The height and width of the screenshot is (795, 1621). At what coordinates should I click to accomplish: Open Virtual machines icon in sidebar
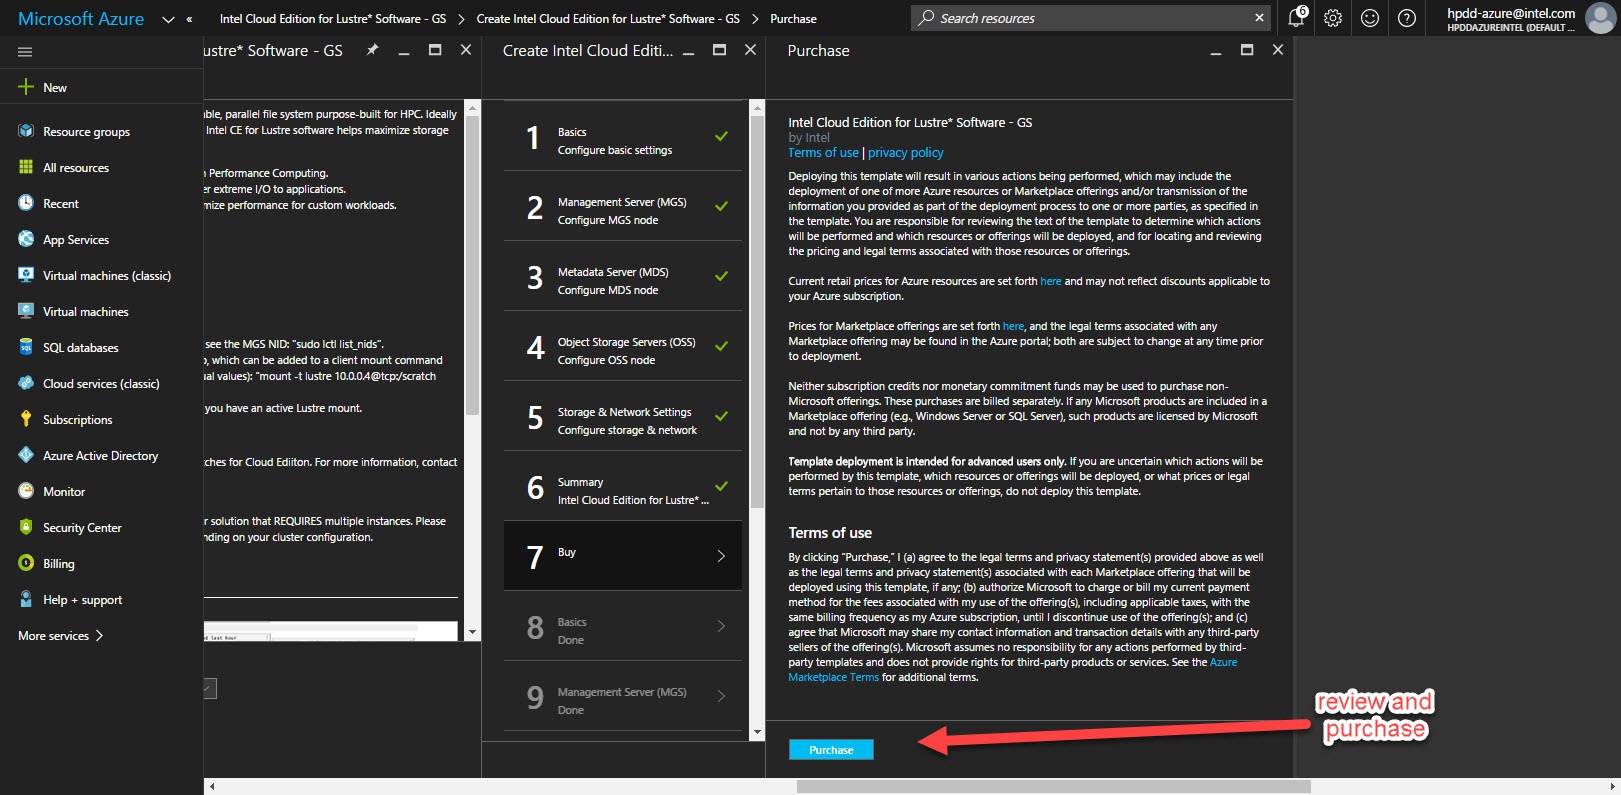point(26,311)
